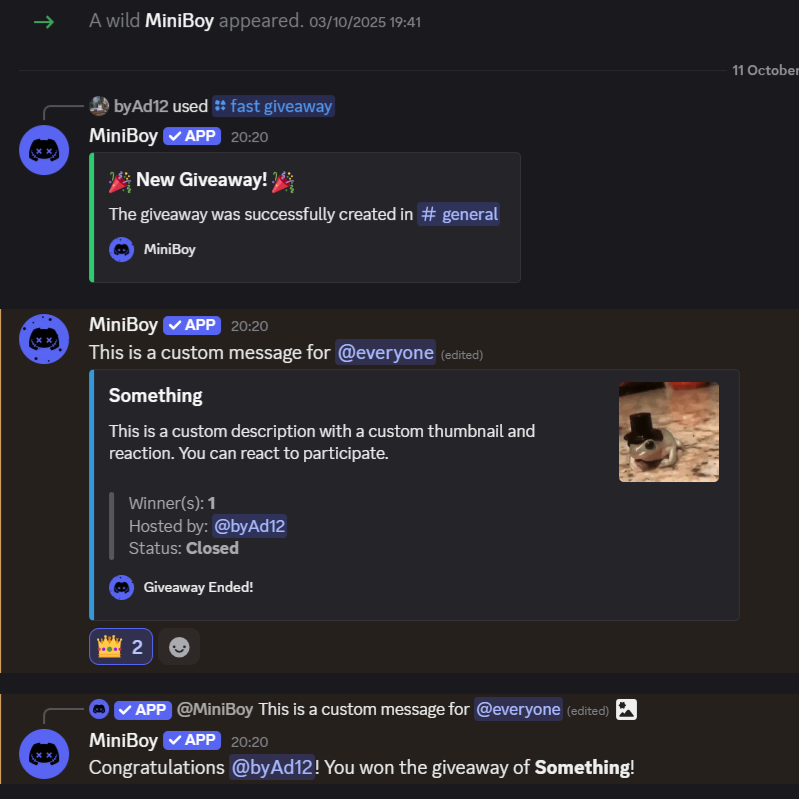Click the green join arrow icon
Screen dimensions: 799x799
click(43, 21)
